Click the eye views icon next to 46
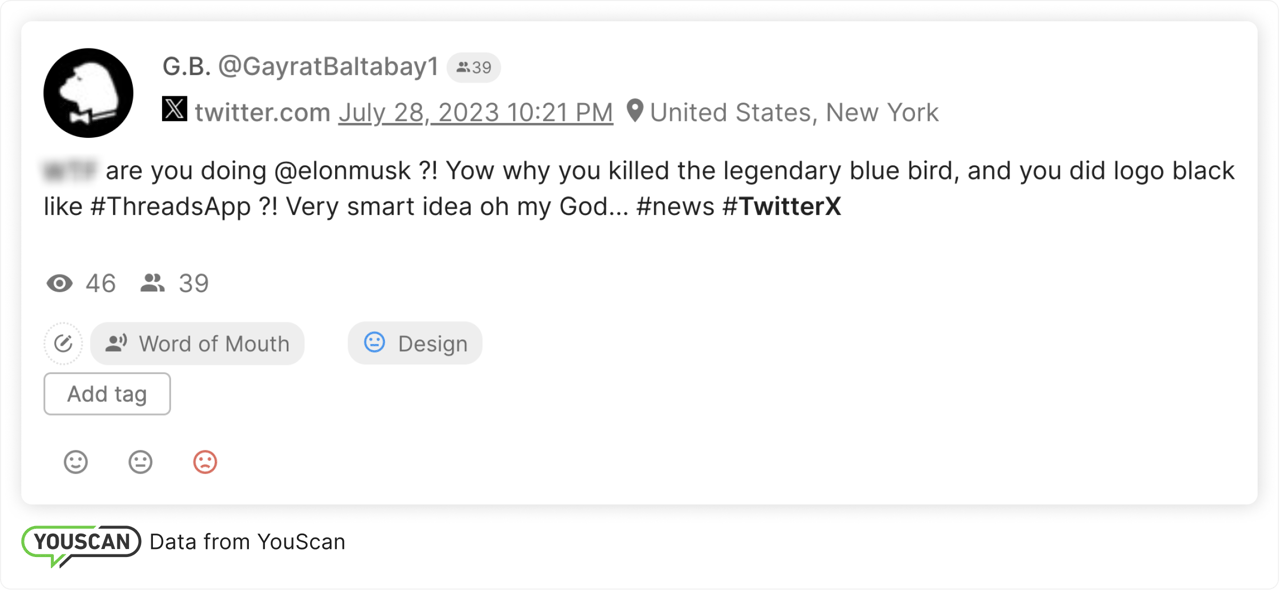This screenshot has width=1280, height=590. click(60, 284)
